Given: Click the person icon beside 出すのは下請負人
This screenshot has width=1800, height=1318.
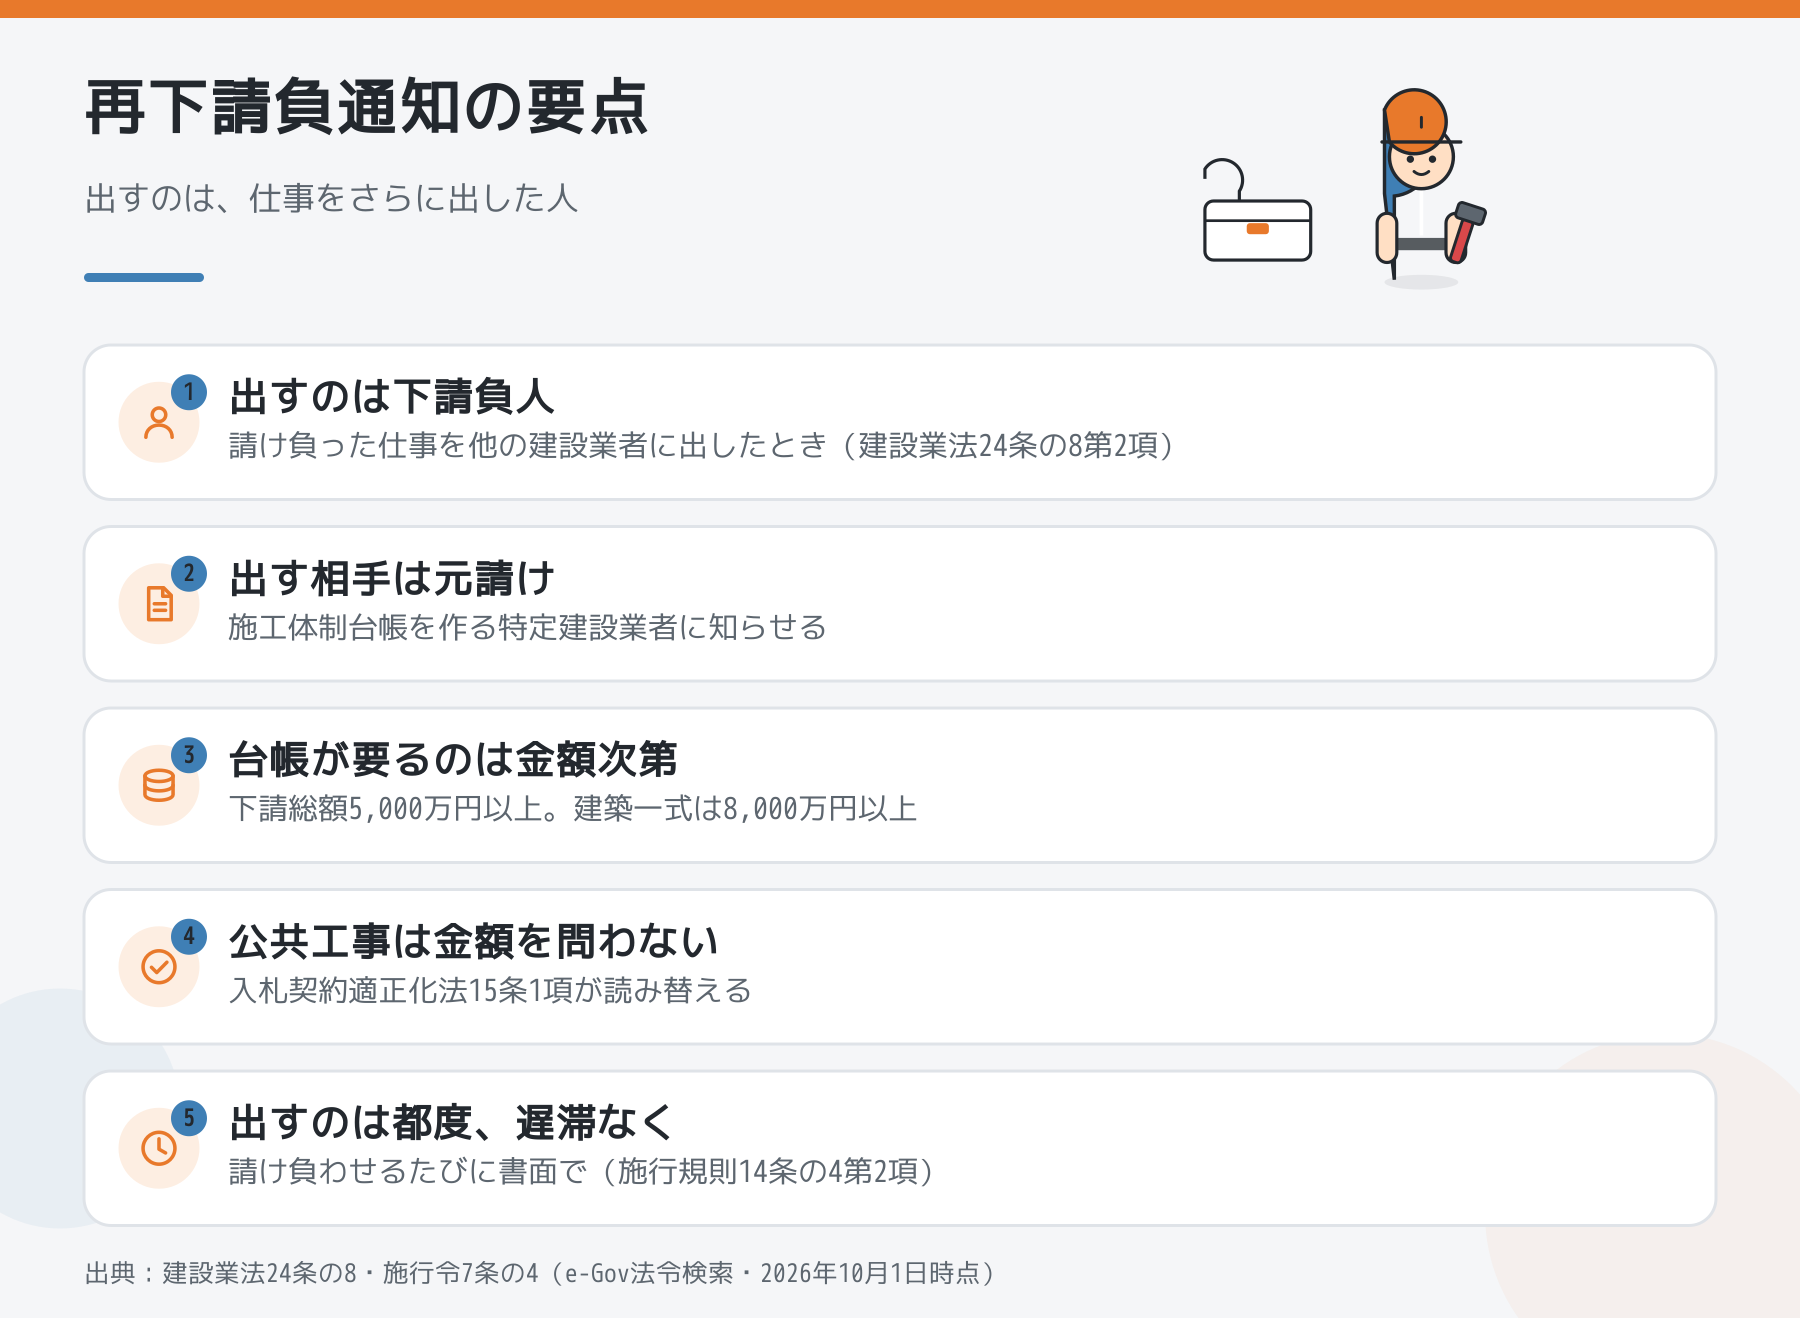Looking at the screenshot, I should click(x=159, y=423).
